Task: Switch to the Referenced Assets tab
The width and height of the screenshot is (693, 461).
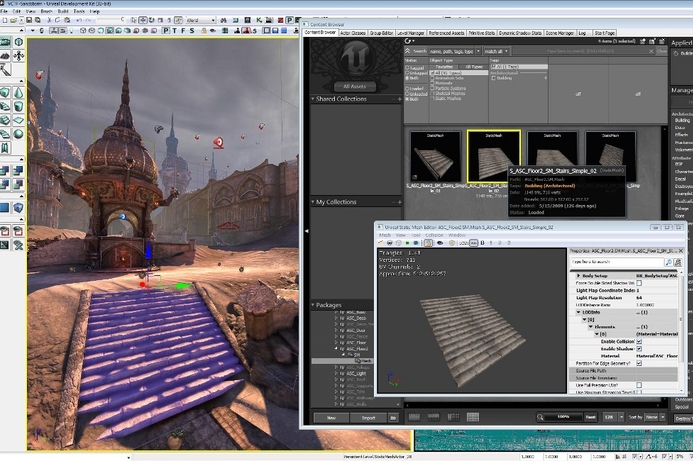Action: (x=446, y=33)
